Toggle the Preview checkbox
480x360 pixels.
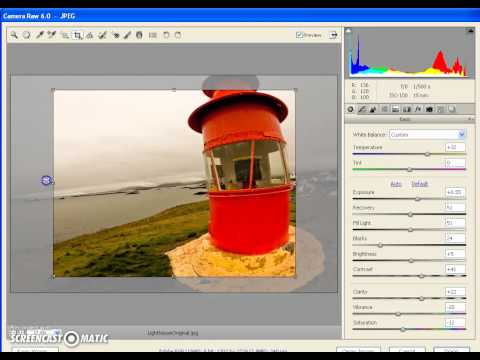coord(299,35)
